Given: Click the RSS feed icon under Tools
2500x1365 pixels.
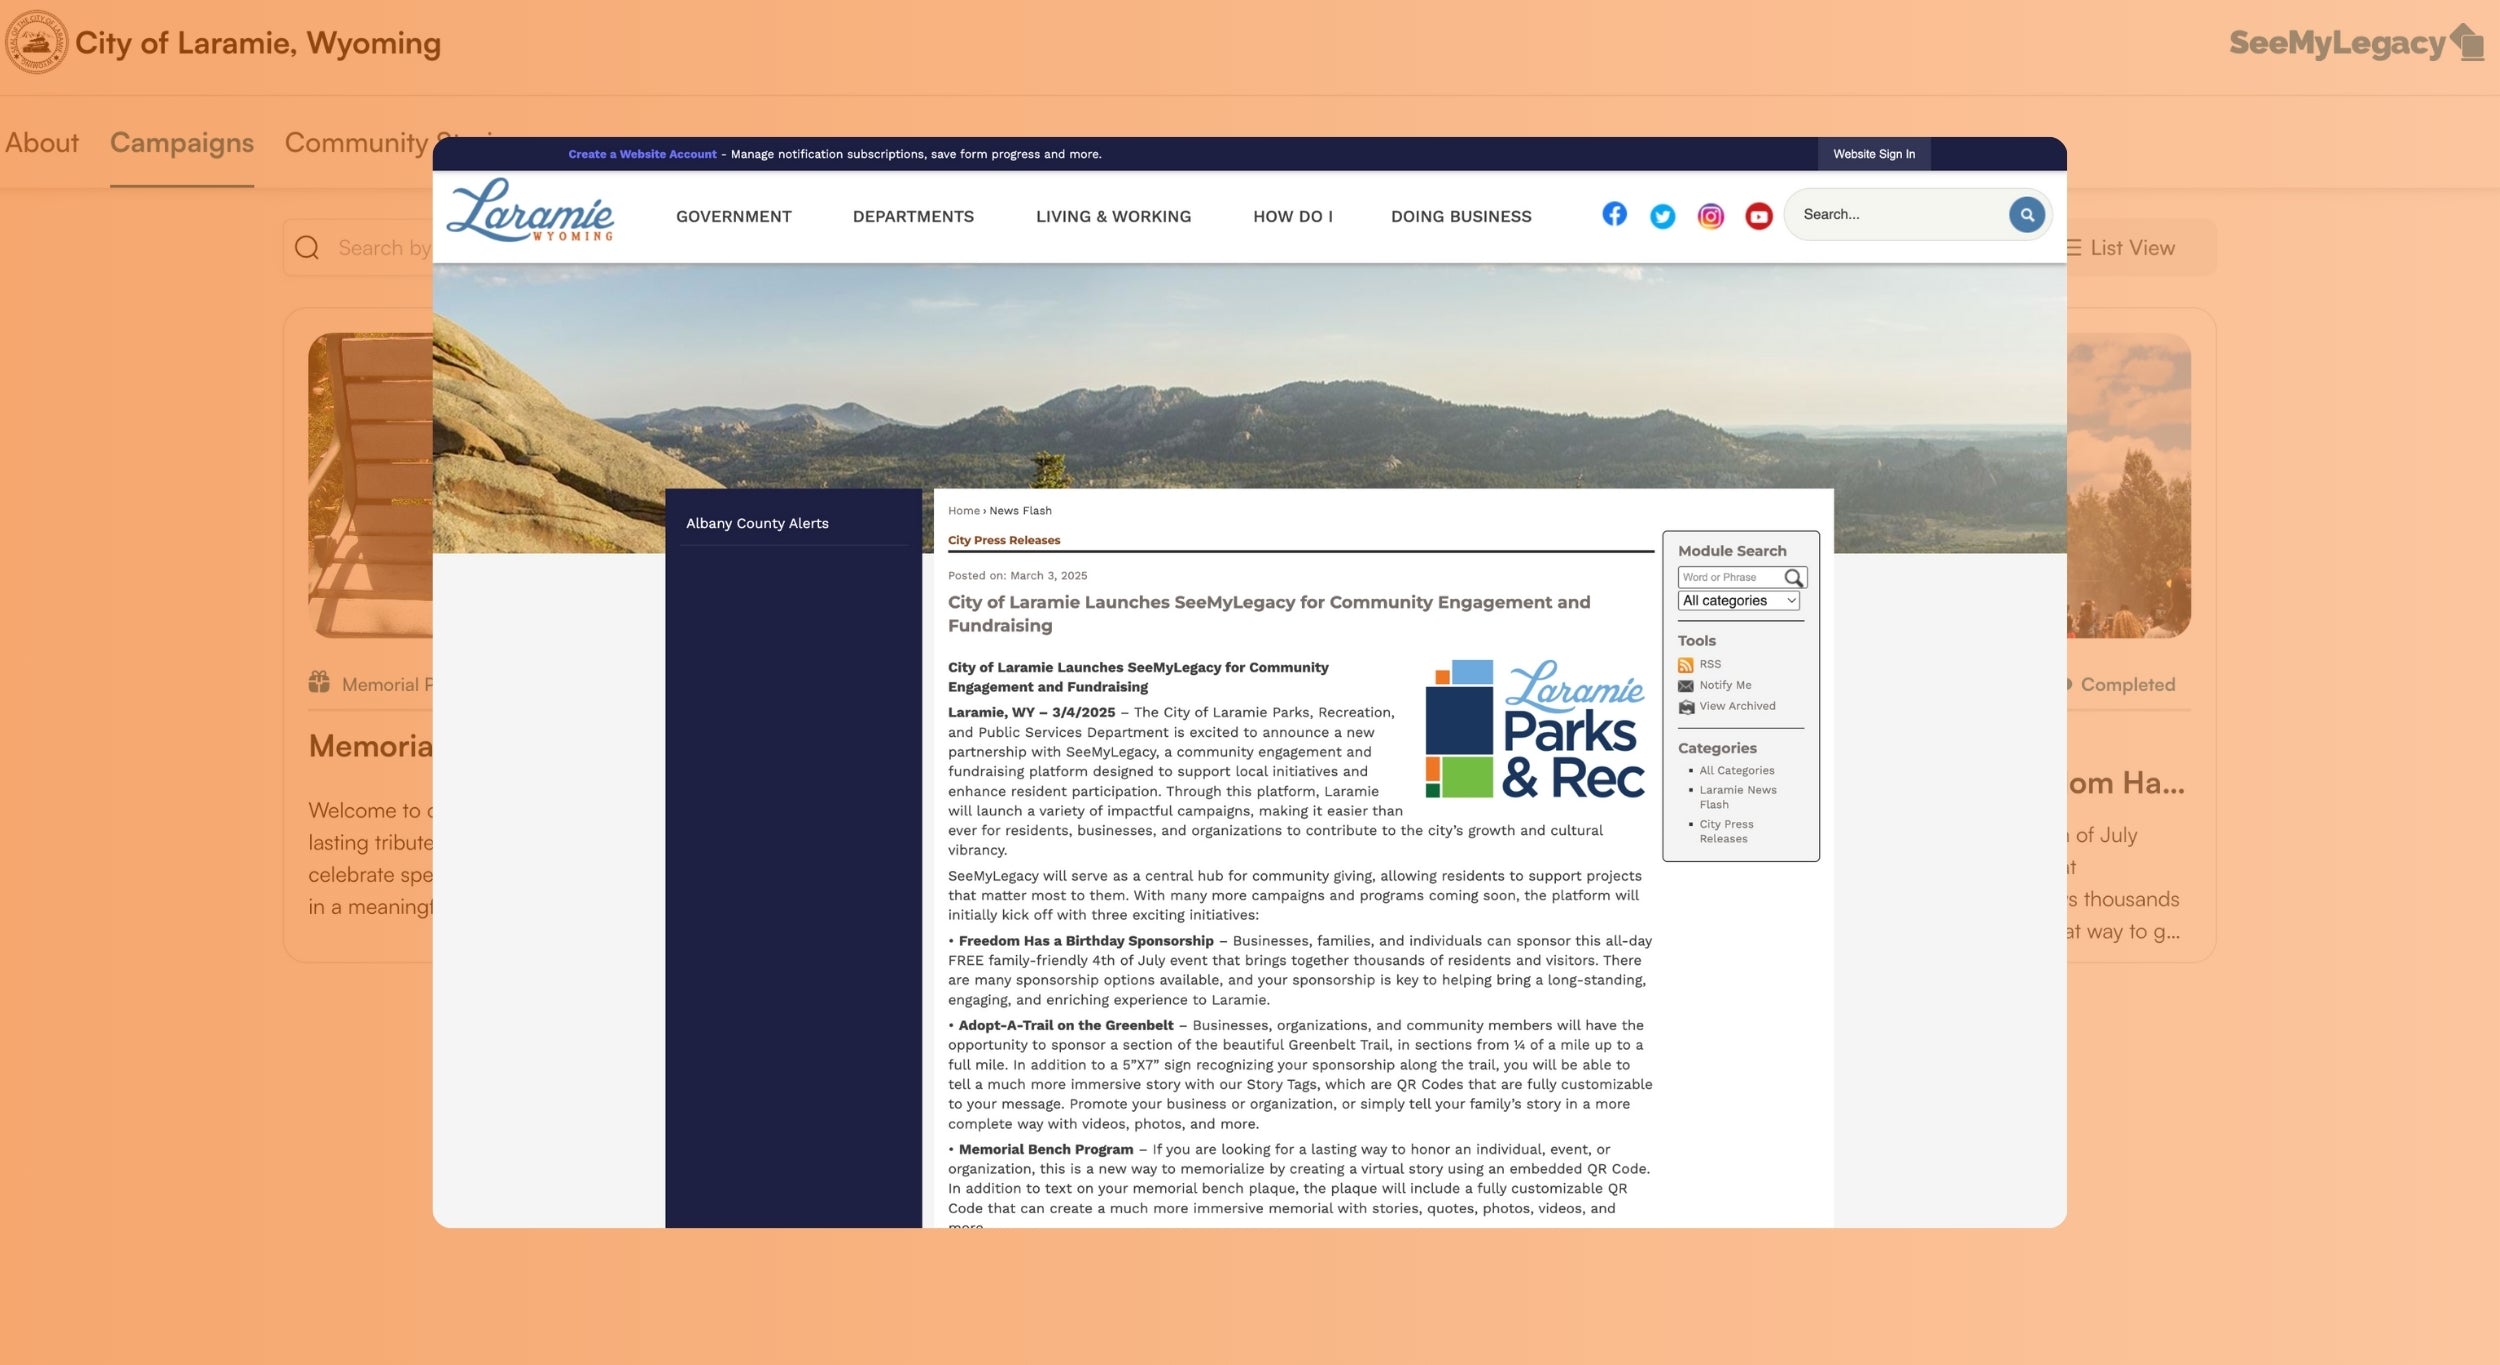Looking at the screenshot, I should pyautogui.click(x=1686, y=665).
